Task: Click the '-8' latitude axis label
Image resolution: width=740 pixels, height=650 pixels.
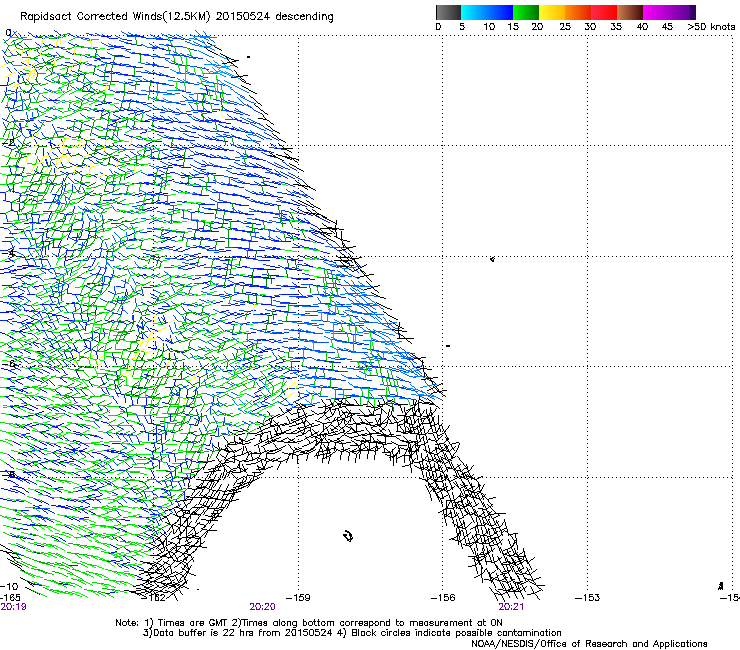Action: point(9,475)
